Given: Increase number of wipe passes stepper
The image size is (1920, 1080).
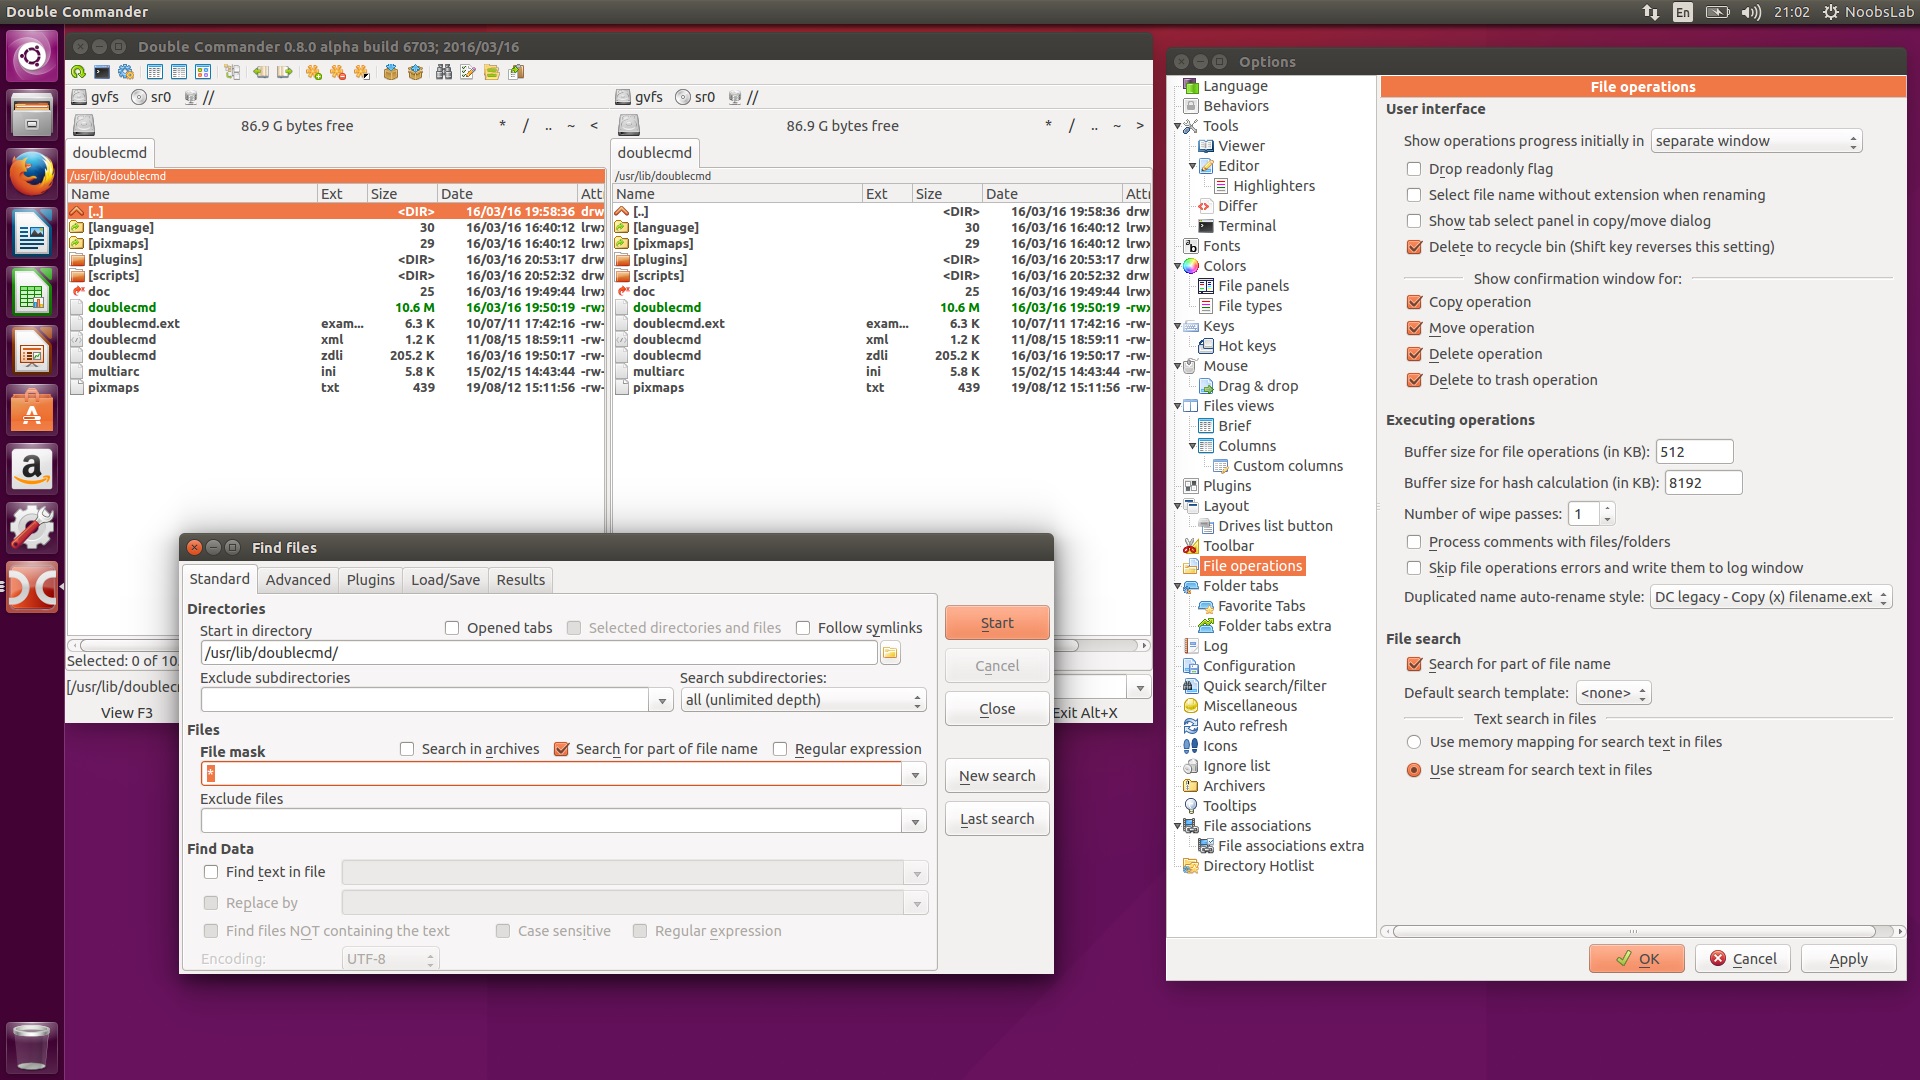Looking at the screenshot, I should (x=1608, y=509).
